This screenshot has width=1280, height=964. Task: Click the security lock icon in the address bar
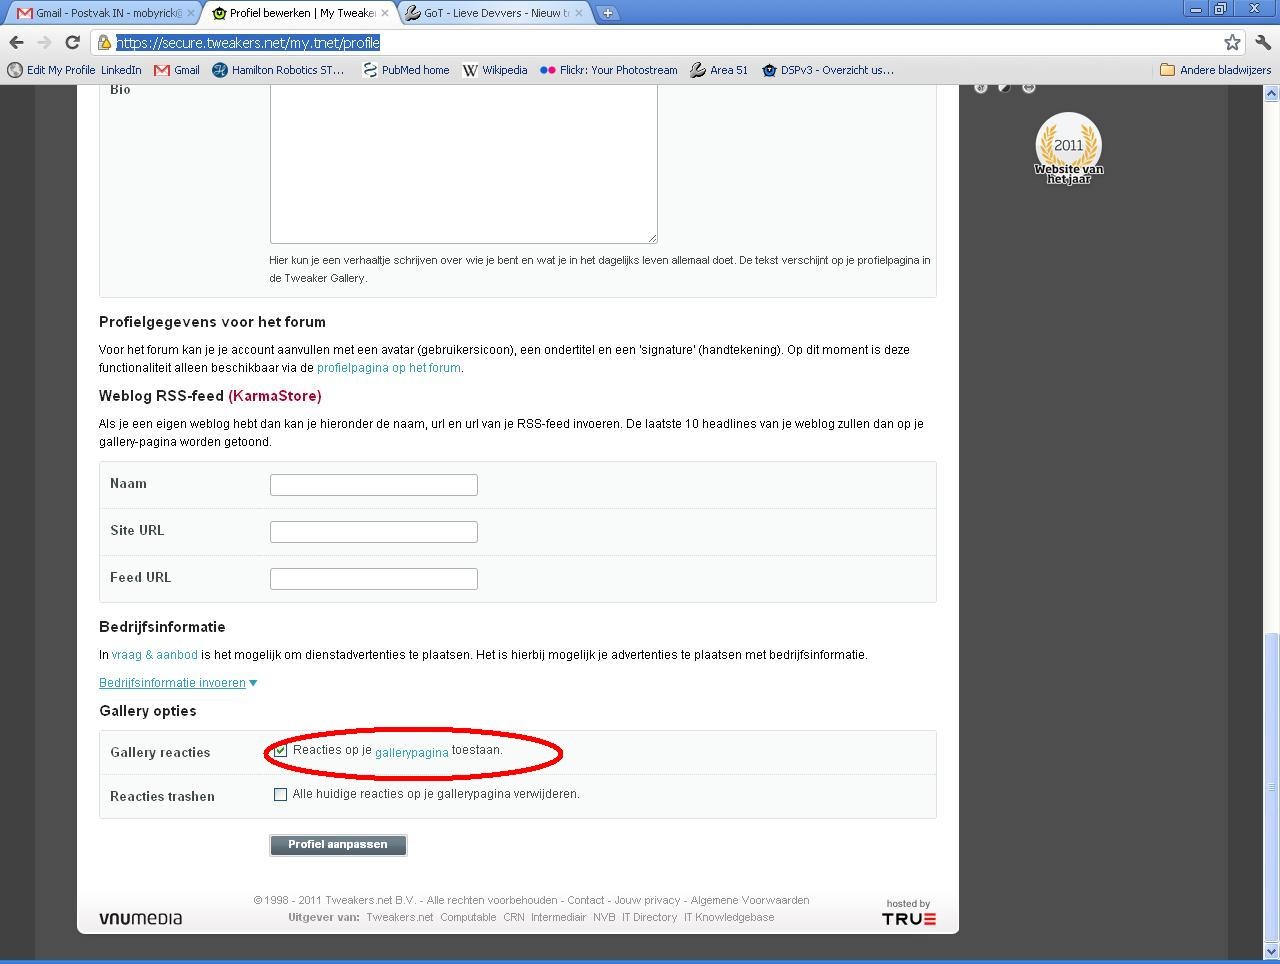pos(104,43)
